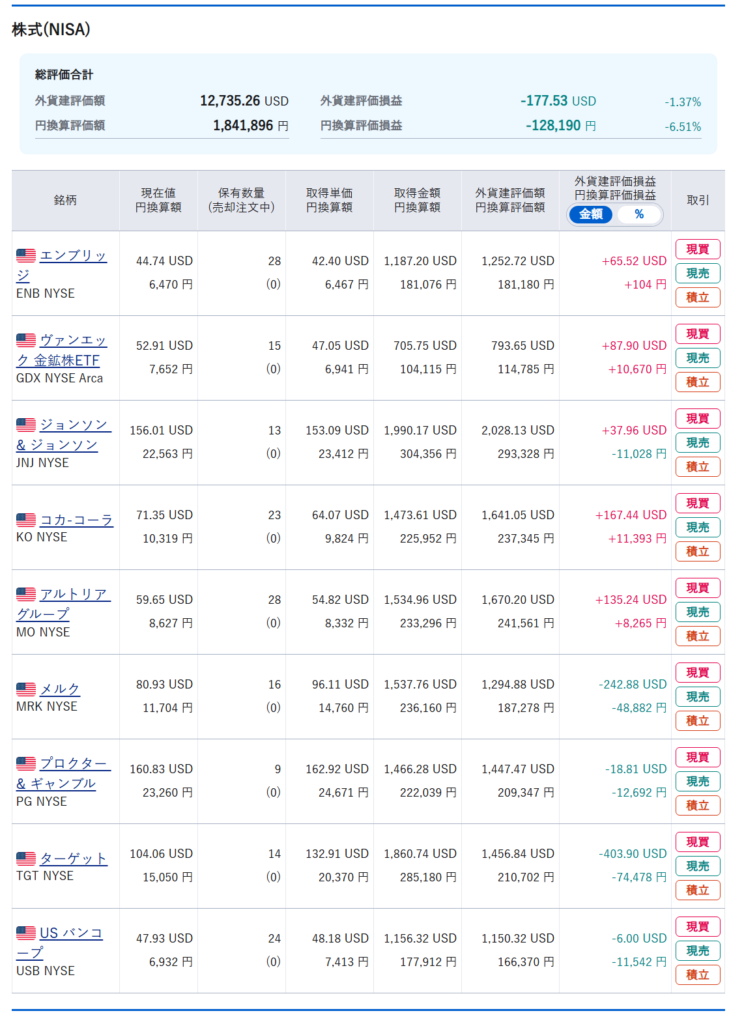Open the ジョンソン&ジョンソン stock link

coord(64,435)
